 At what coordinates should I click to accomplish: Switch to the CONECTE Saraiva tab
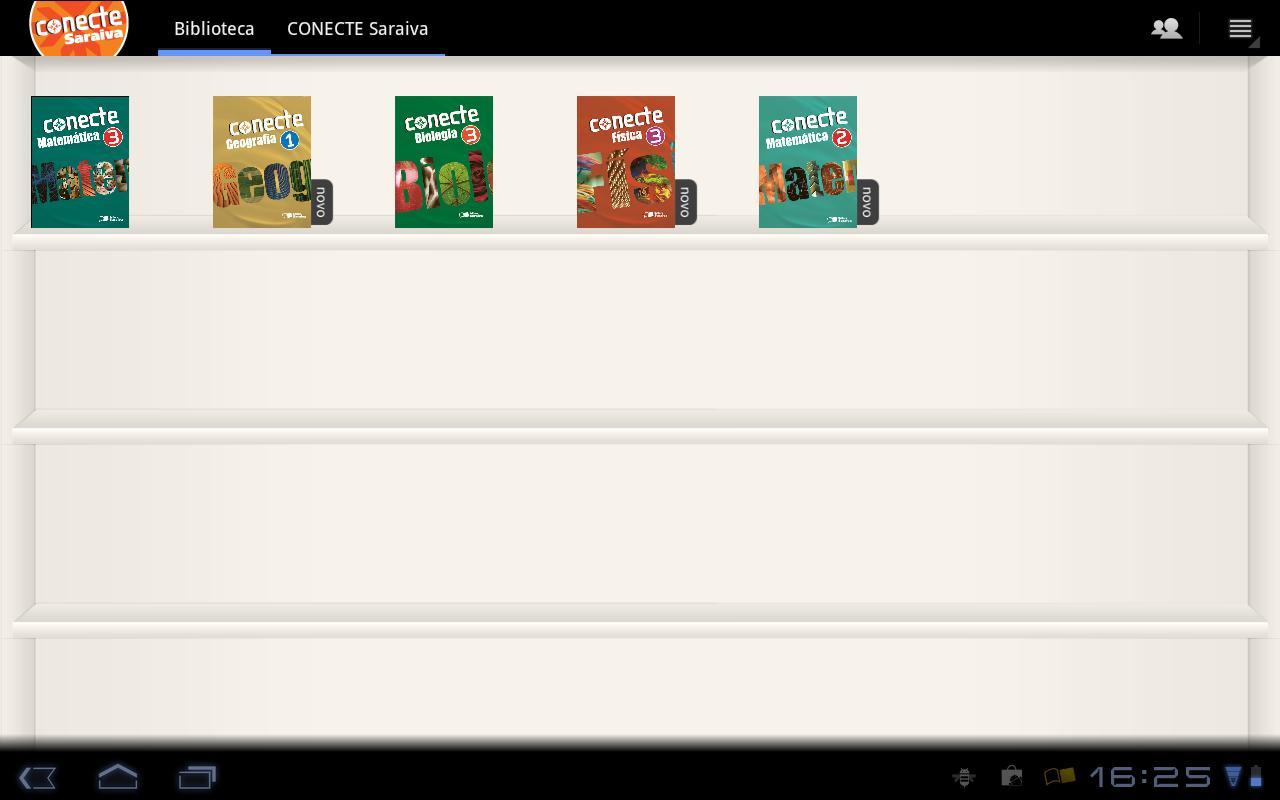(357, 28)
